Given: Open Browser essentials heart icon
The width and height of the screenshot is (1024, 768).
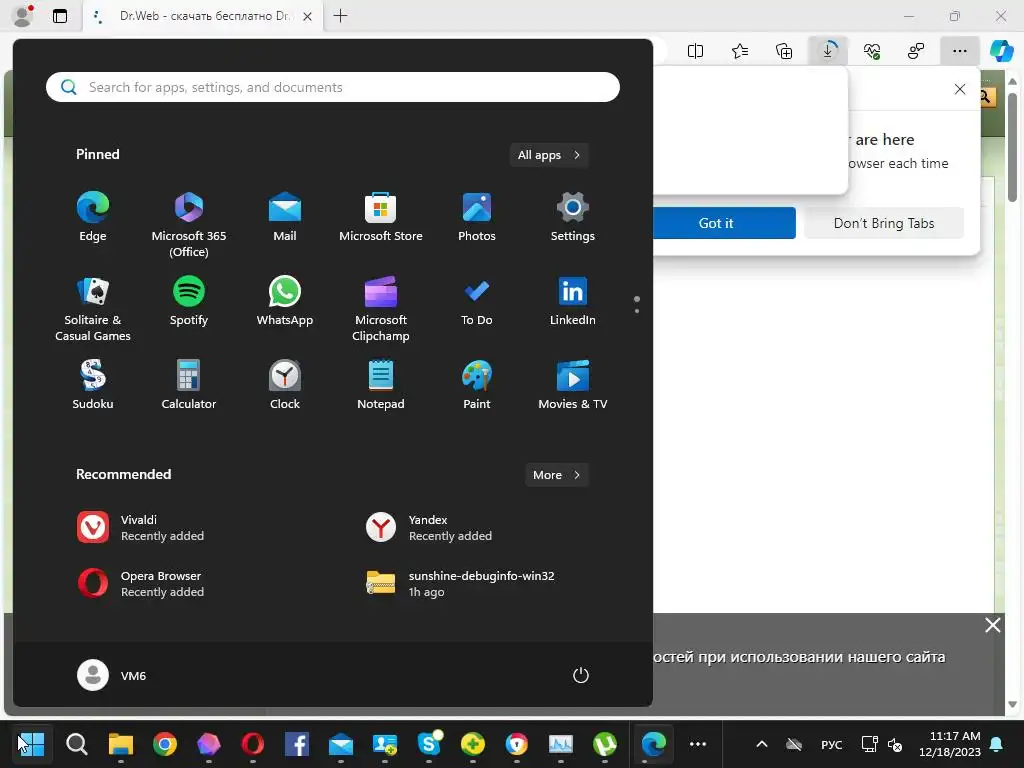Looking at the screenshot, I should (872, 51).
